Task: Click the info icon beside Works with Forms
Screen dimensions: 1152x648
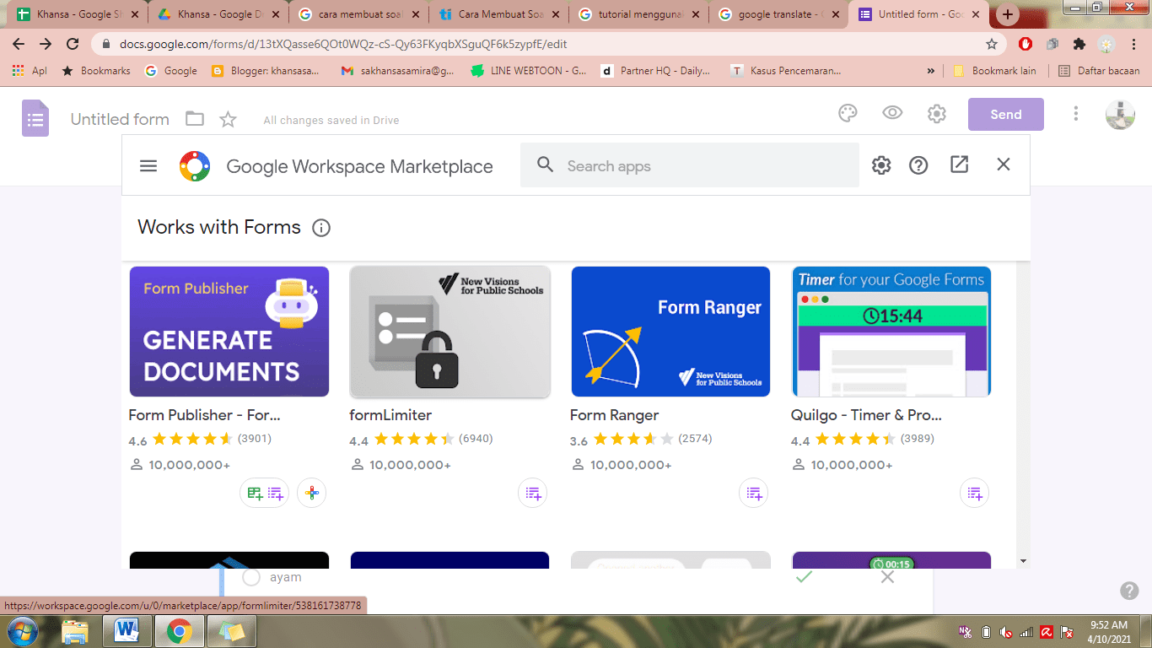Action: pyautogui.click(x=321, y=228)
